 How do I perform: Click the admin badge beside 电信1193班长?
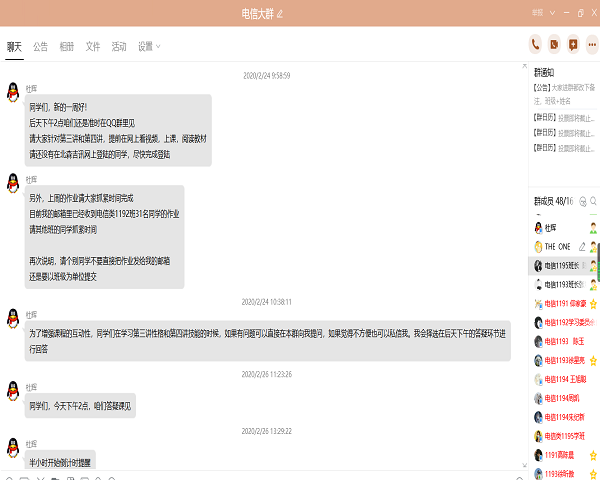[593, 285]
